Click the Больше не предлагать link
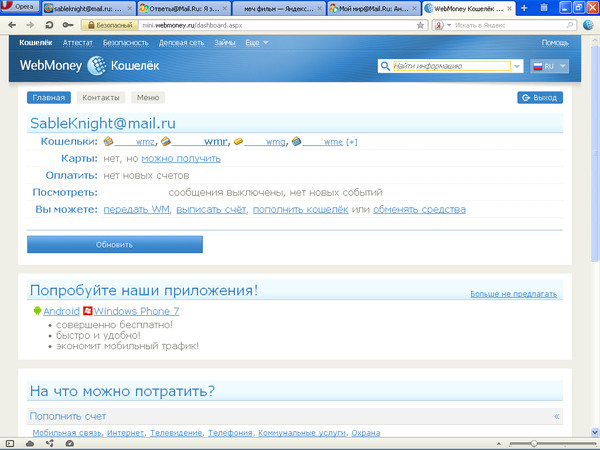Viewport: 600px width, 450px height. pyautogui.click(x=514, y=294)
